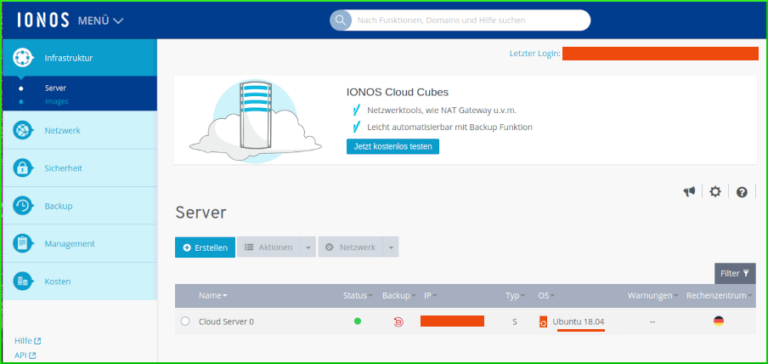This screenshot has width=768, height=364.
Task: Open the Netzwerk sidebar icon
Action: point(23,131)
